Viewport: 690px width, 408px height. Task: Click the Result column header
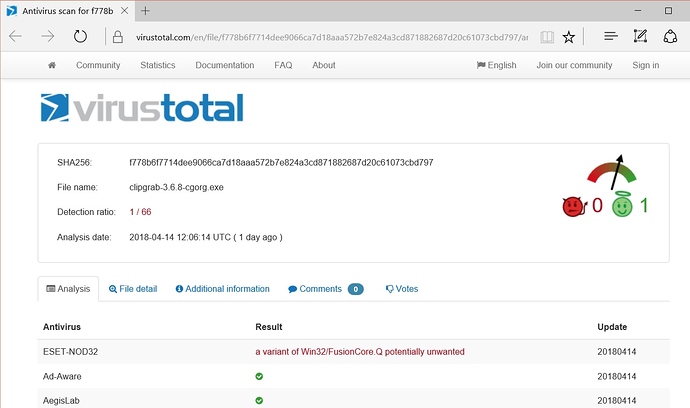pyautogui.click(x=269, y=327)
